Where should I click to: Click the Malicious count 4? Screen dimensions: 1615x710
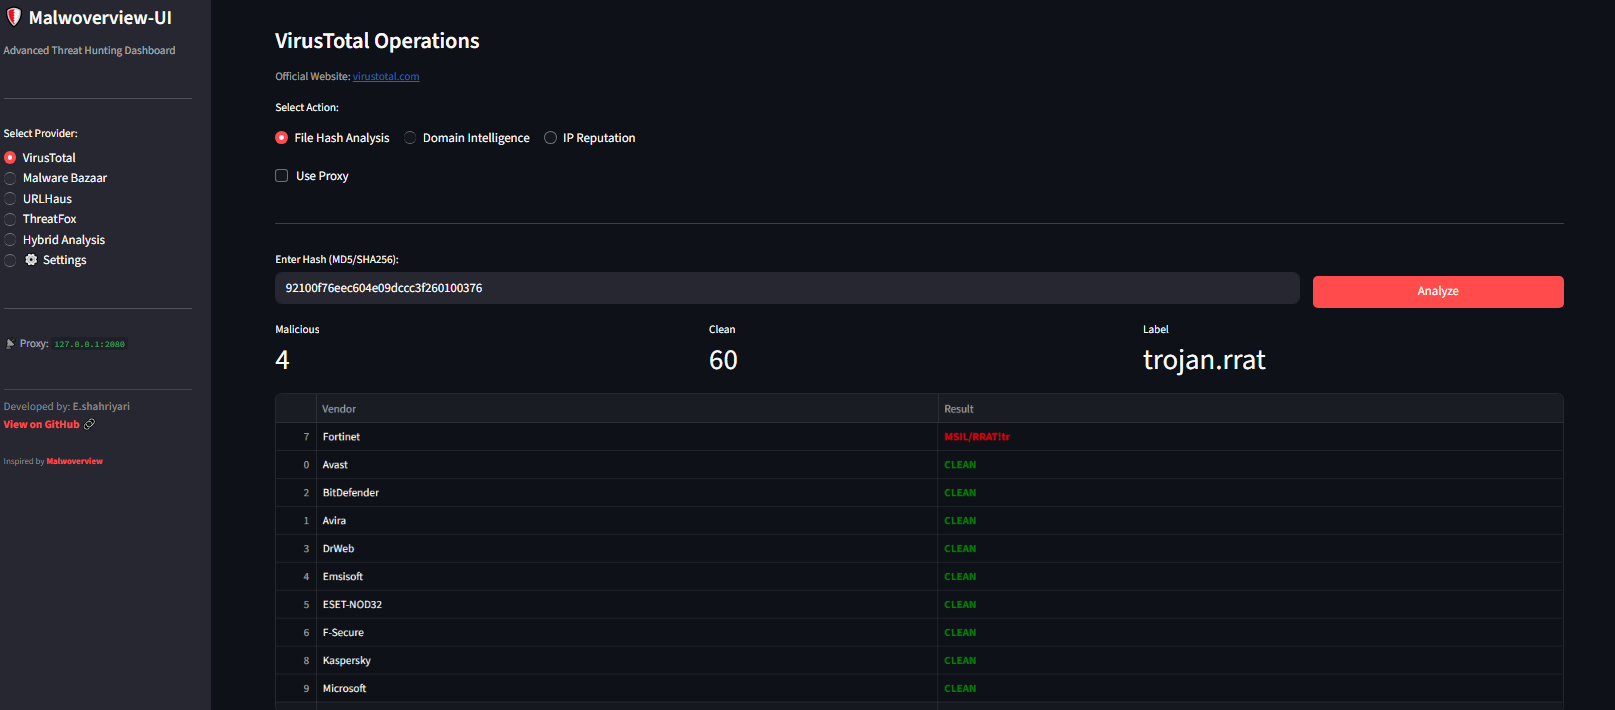[282, 360]
